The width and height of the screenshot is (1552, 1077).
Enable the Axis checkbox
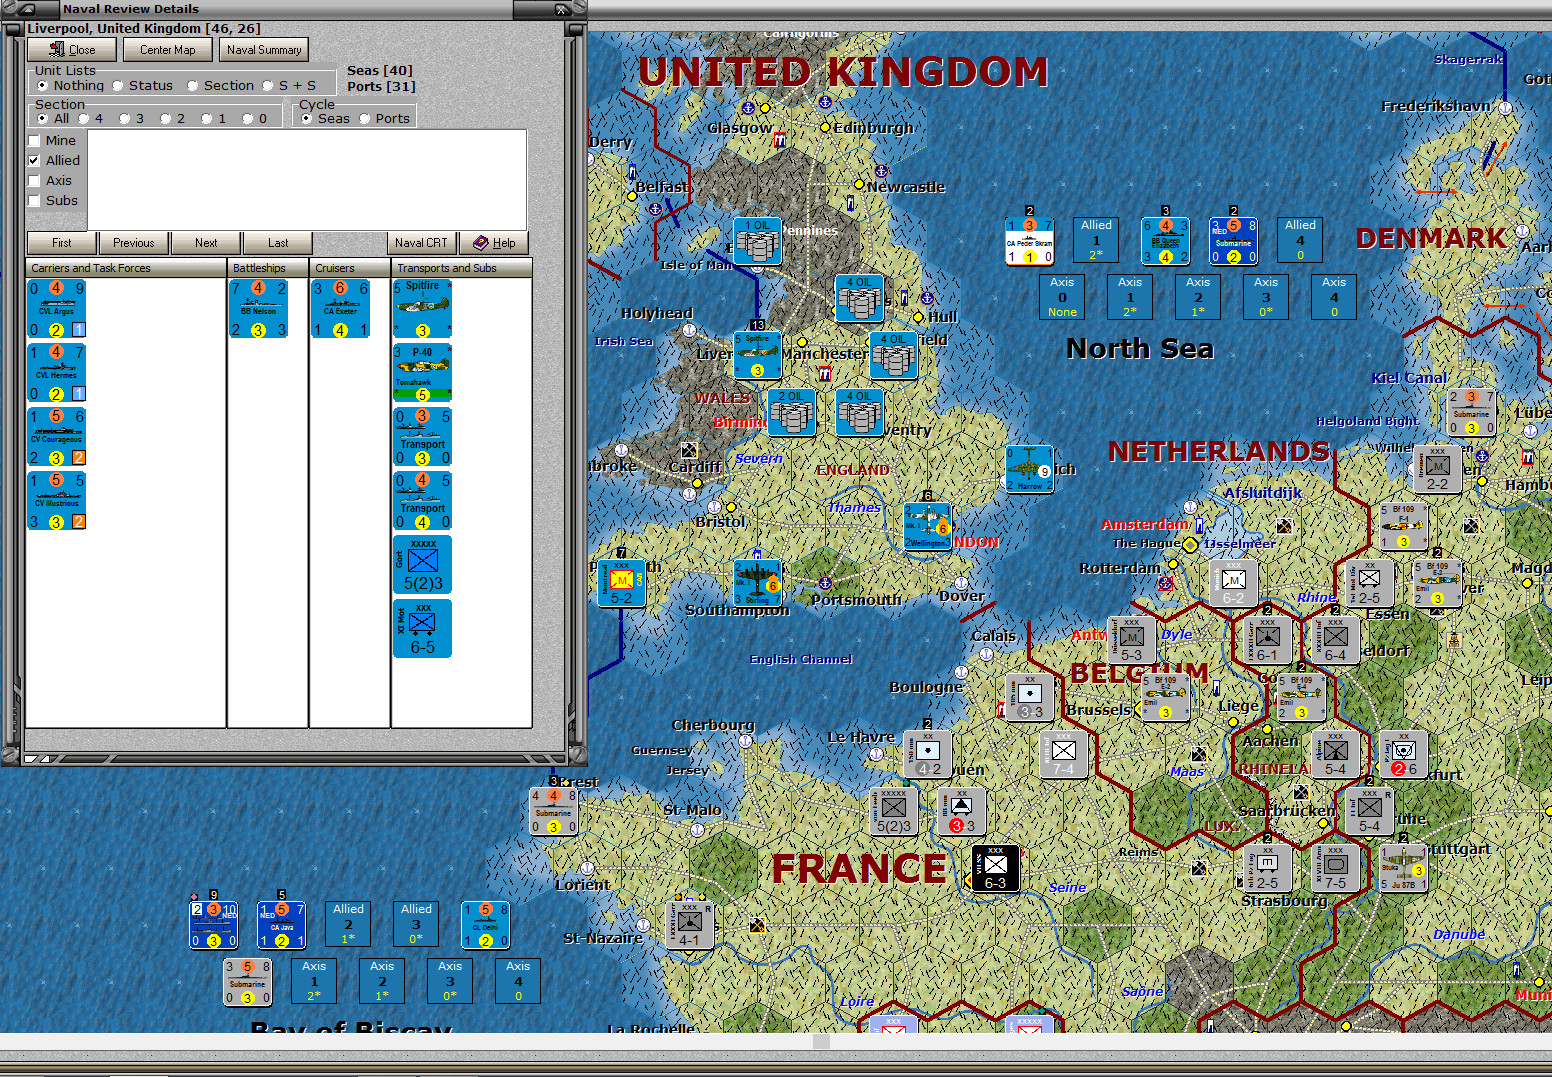tap(50, 181)
